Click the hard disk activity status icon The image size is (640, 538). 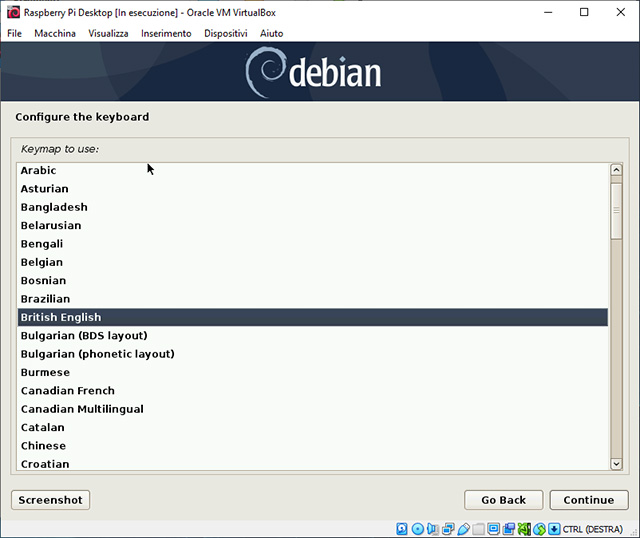point(403,528)
